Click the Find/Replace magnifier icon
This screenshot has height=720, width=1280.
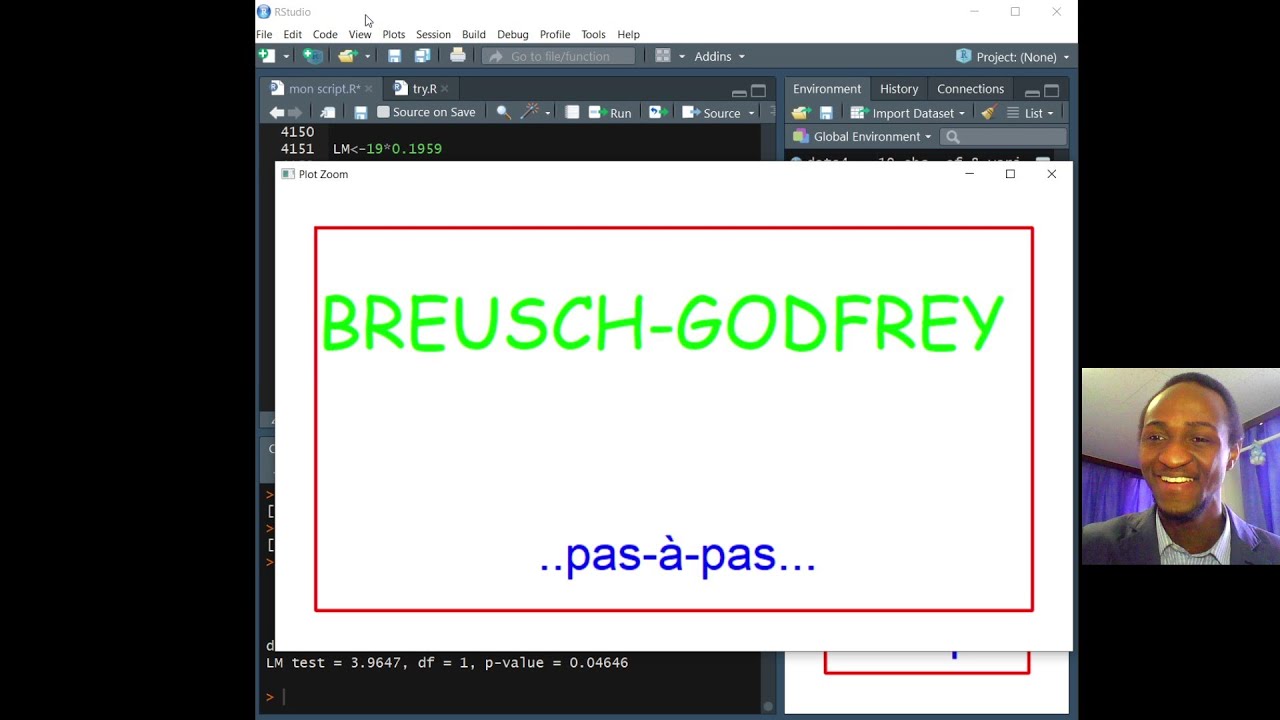(503, 113)
